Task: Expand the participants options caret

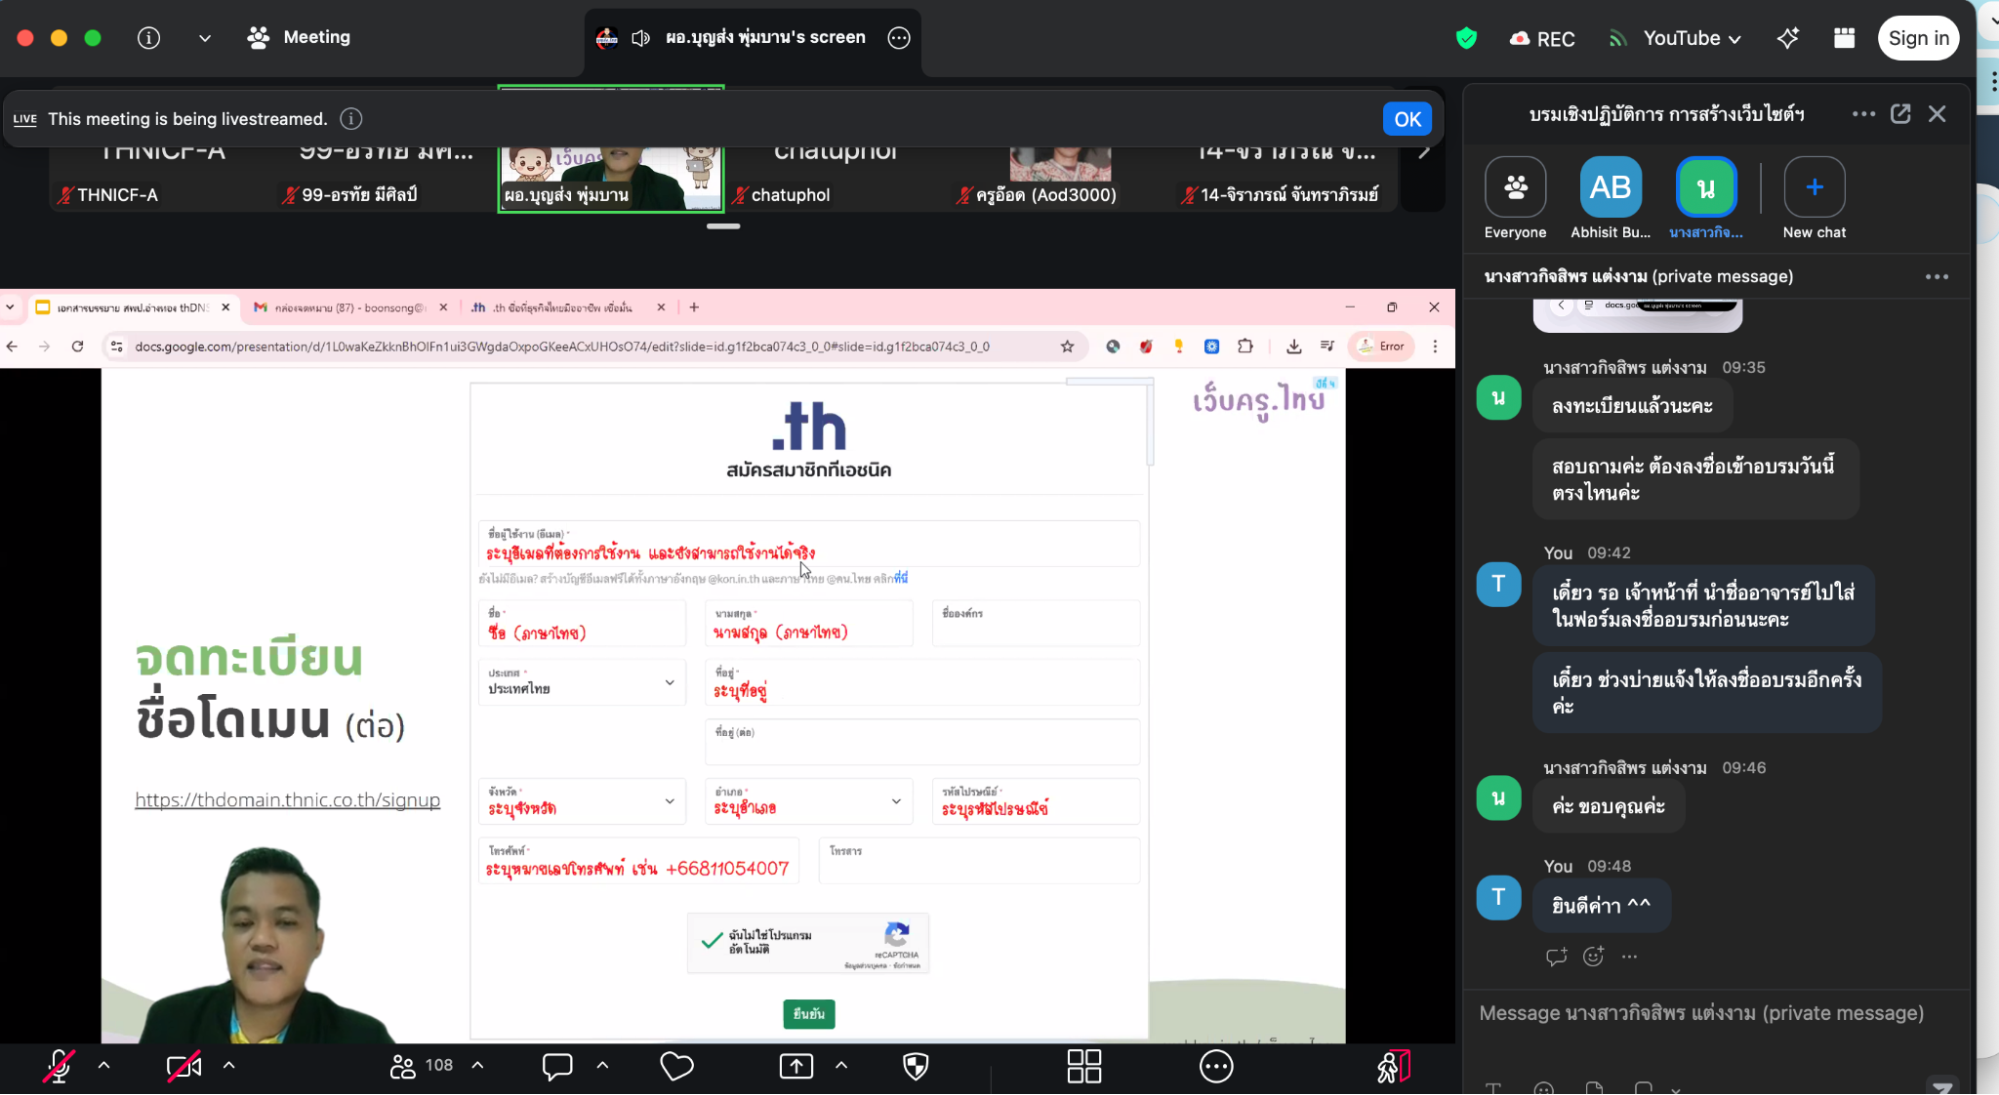Action: point(478,1066)
